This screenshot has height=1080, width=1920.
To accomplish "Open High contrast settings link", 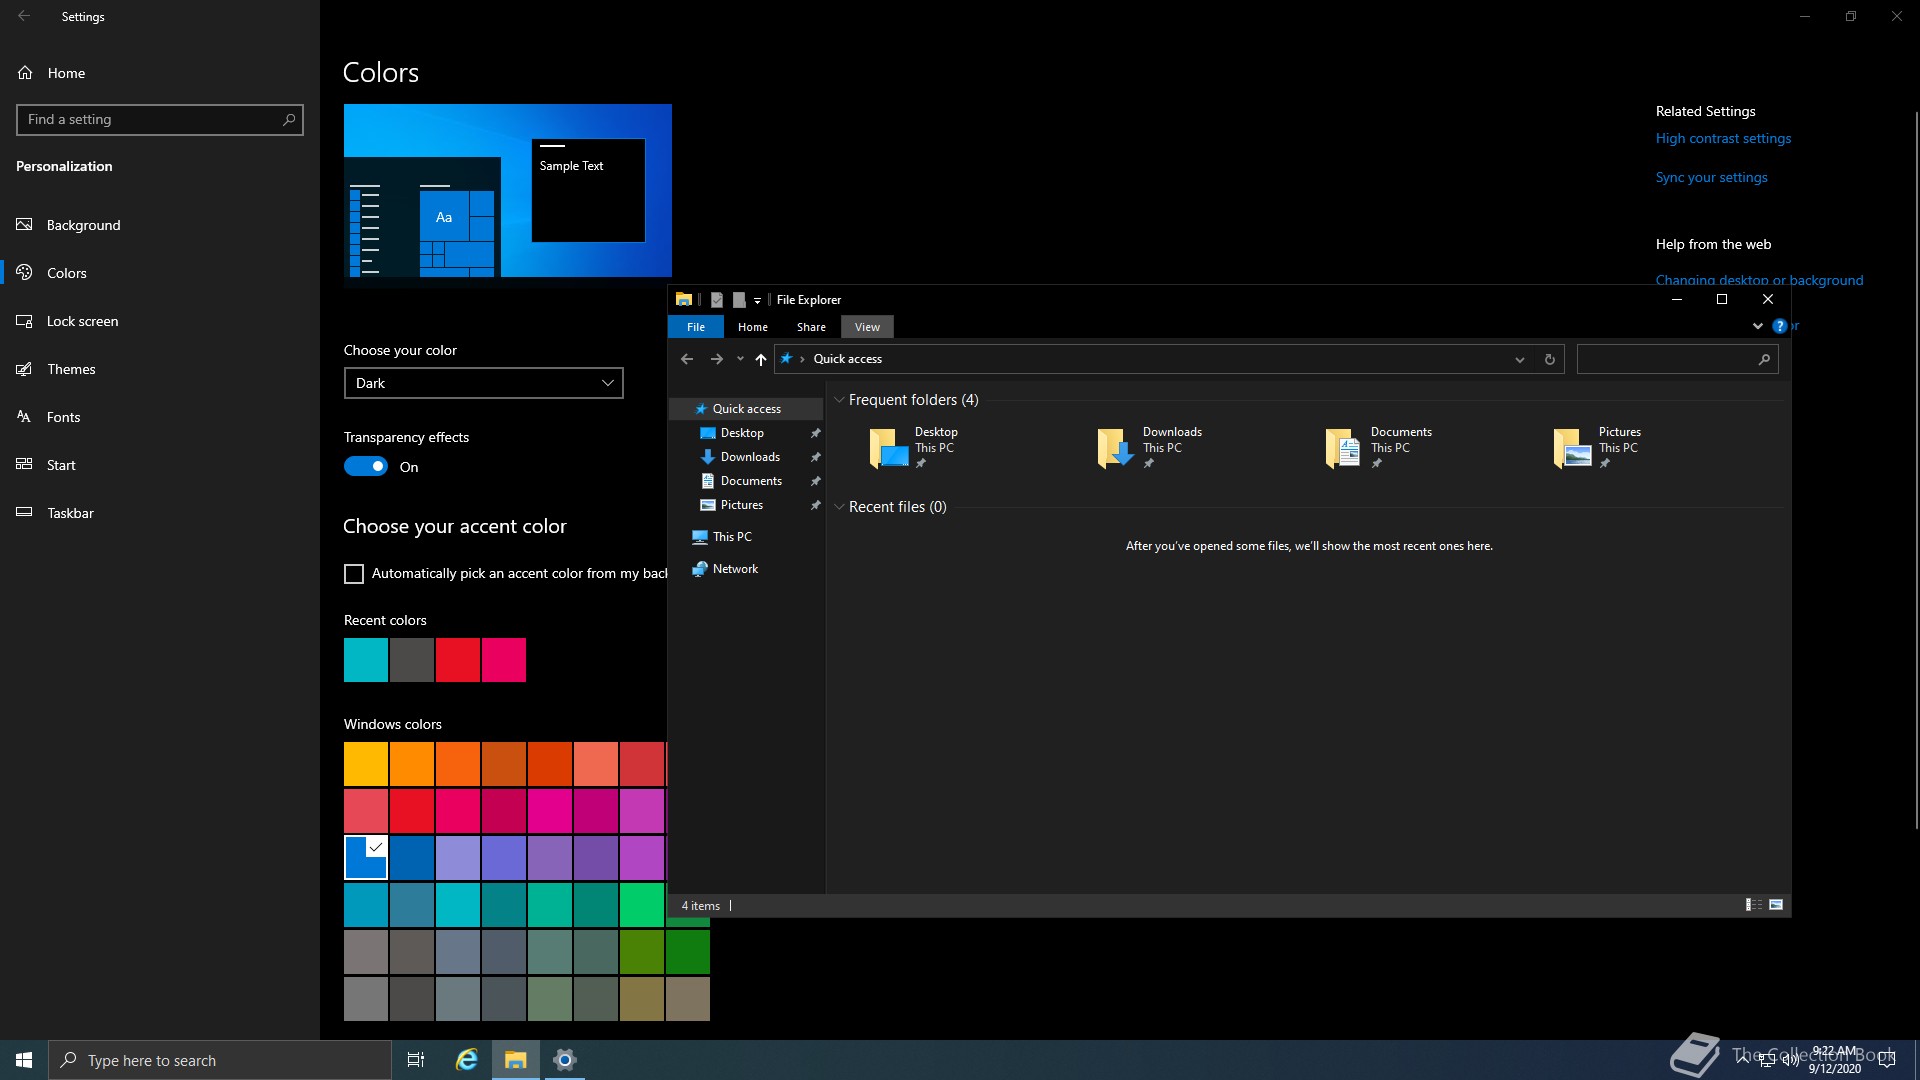I will point(1723,139).
